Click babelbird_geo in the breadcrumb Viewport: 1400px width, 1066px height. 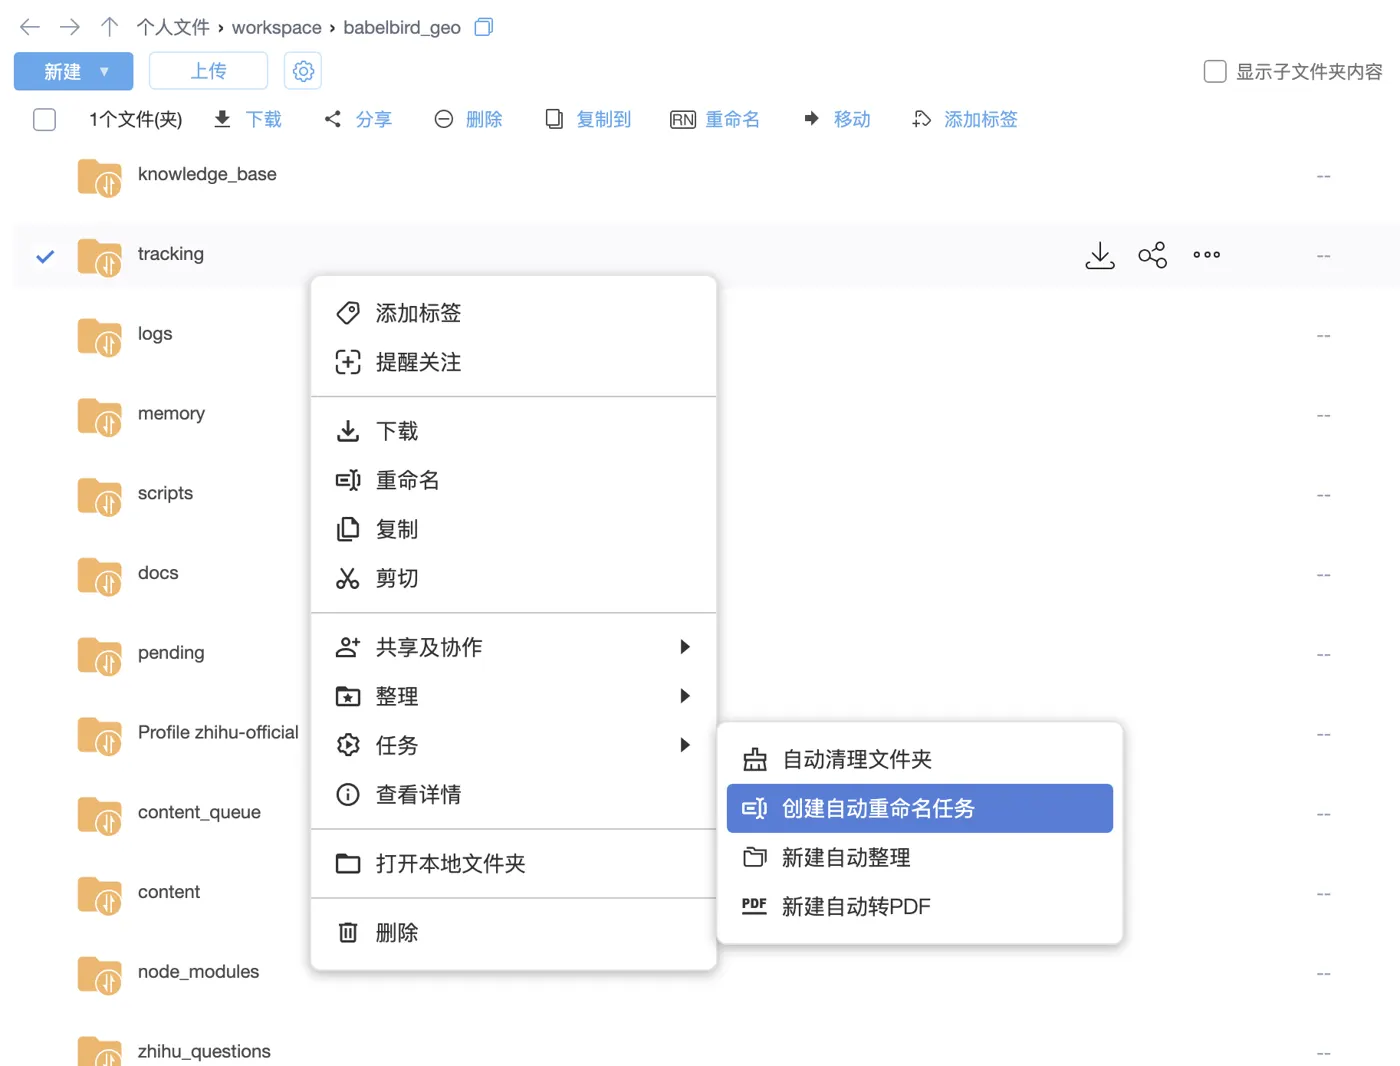[x=402, y=28]
